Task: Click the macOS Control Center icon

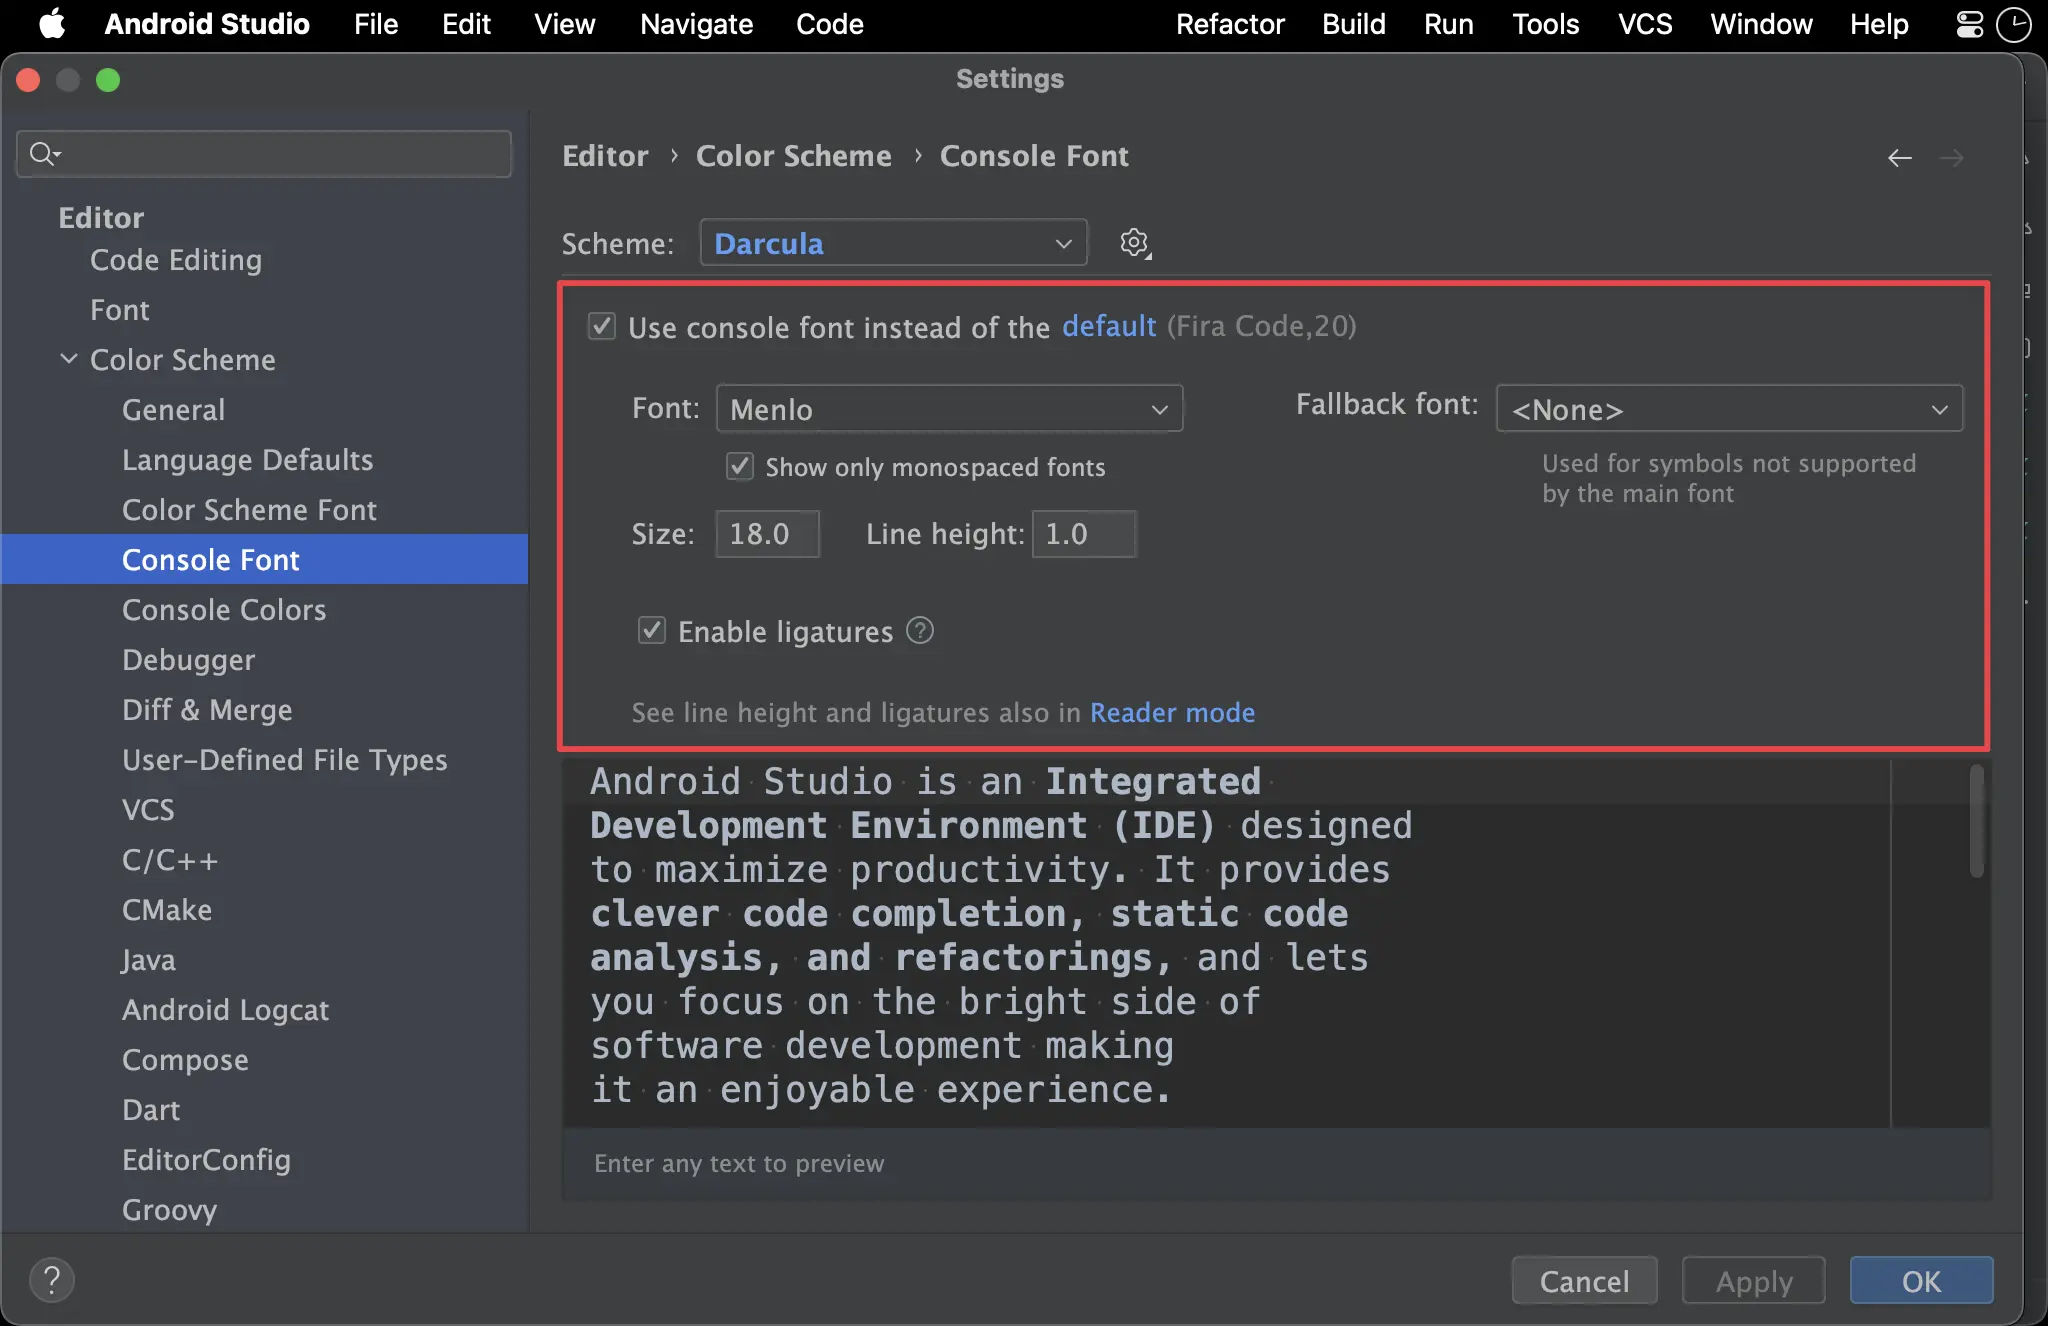Action: tap(1970, 24)
